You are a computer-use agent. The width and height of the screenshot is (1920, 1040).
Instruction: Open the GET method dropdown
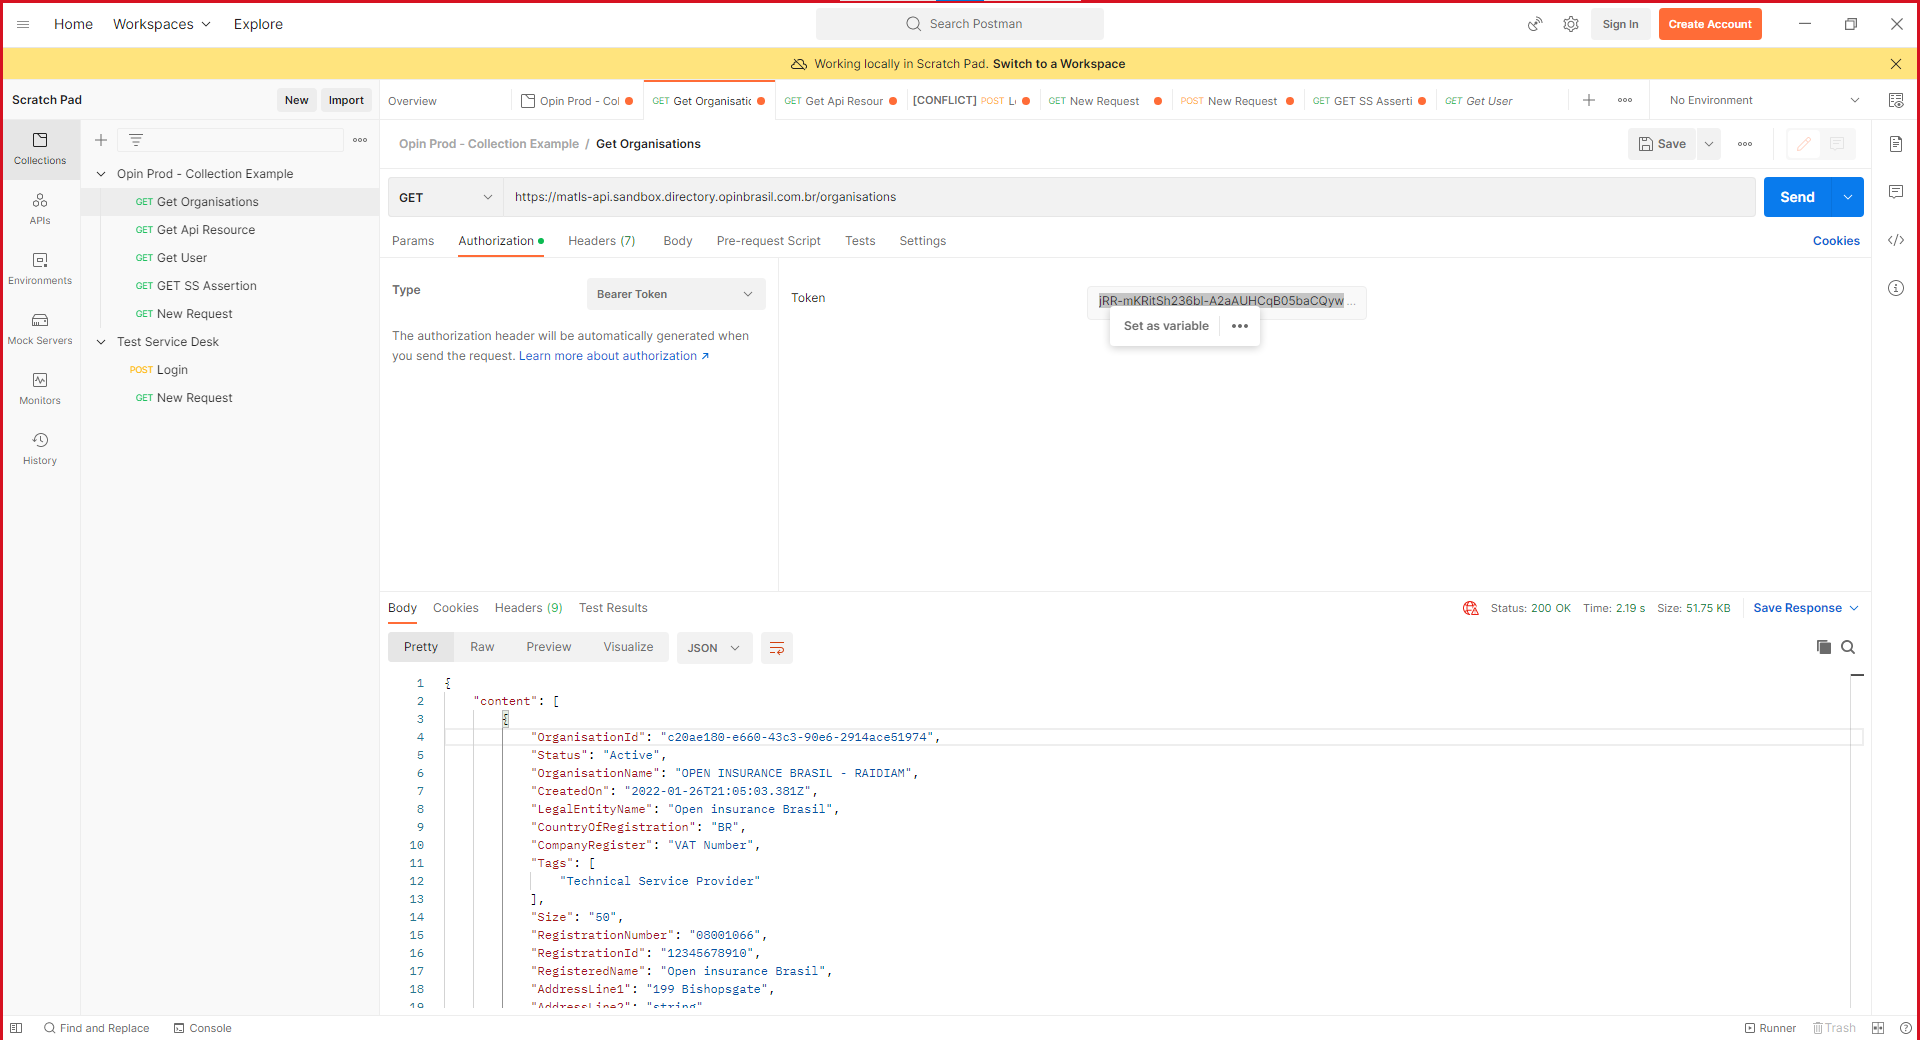445,197
